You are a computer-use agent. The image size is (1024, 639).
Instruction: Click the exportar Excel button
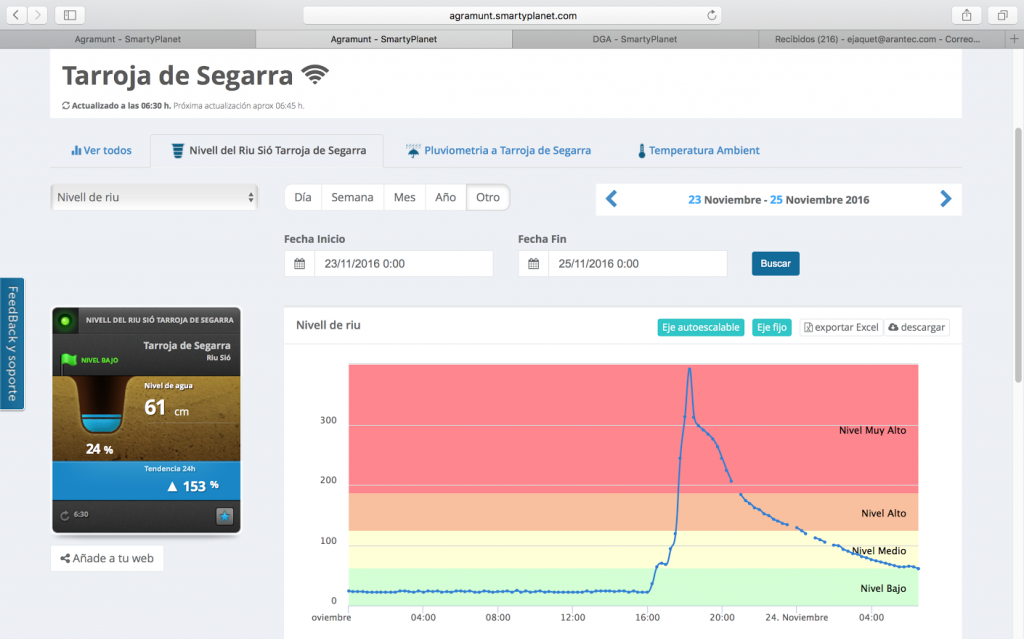point(840,327)
